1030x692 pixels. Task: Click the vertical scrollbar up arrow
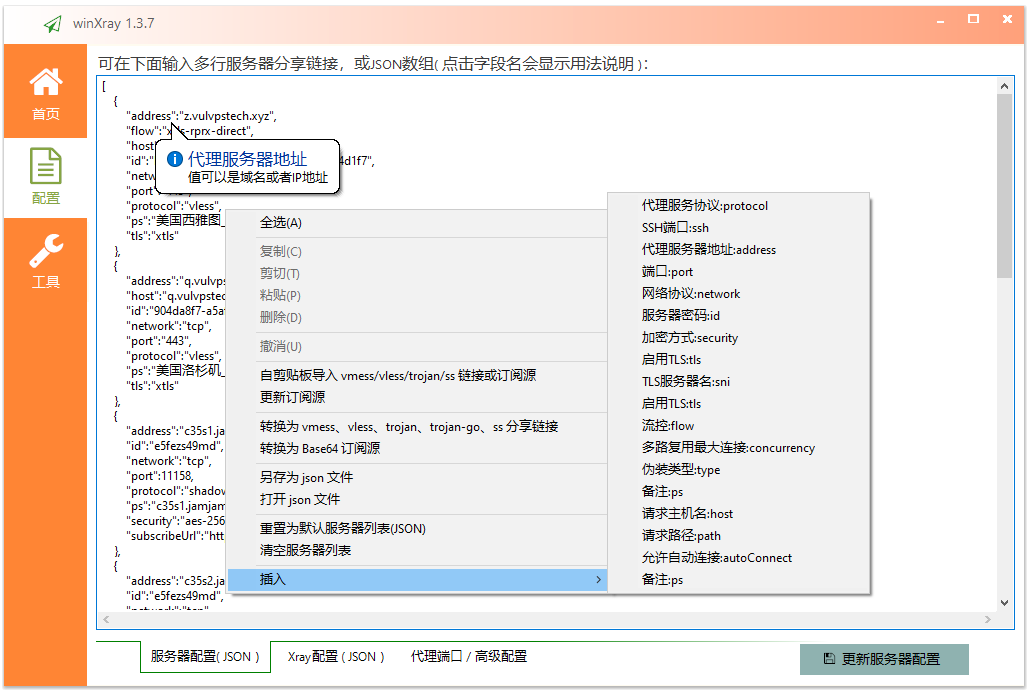(1004, 86)
